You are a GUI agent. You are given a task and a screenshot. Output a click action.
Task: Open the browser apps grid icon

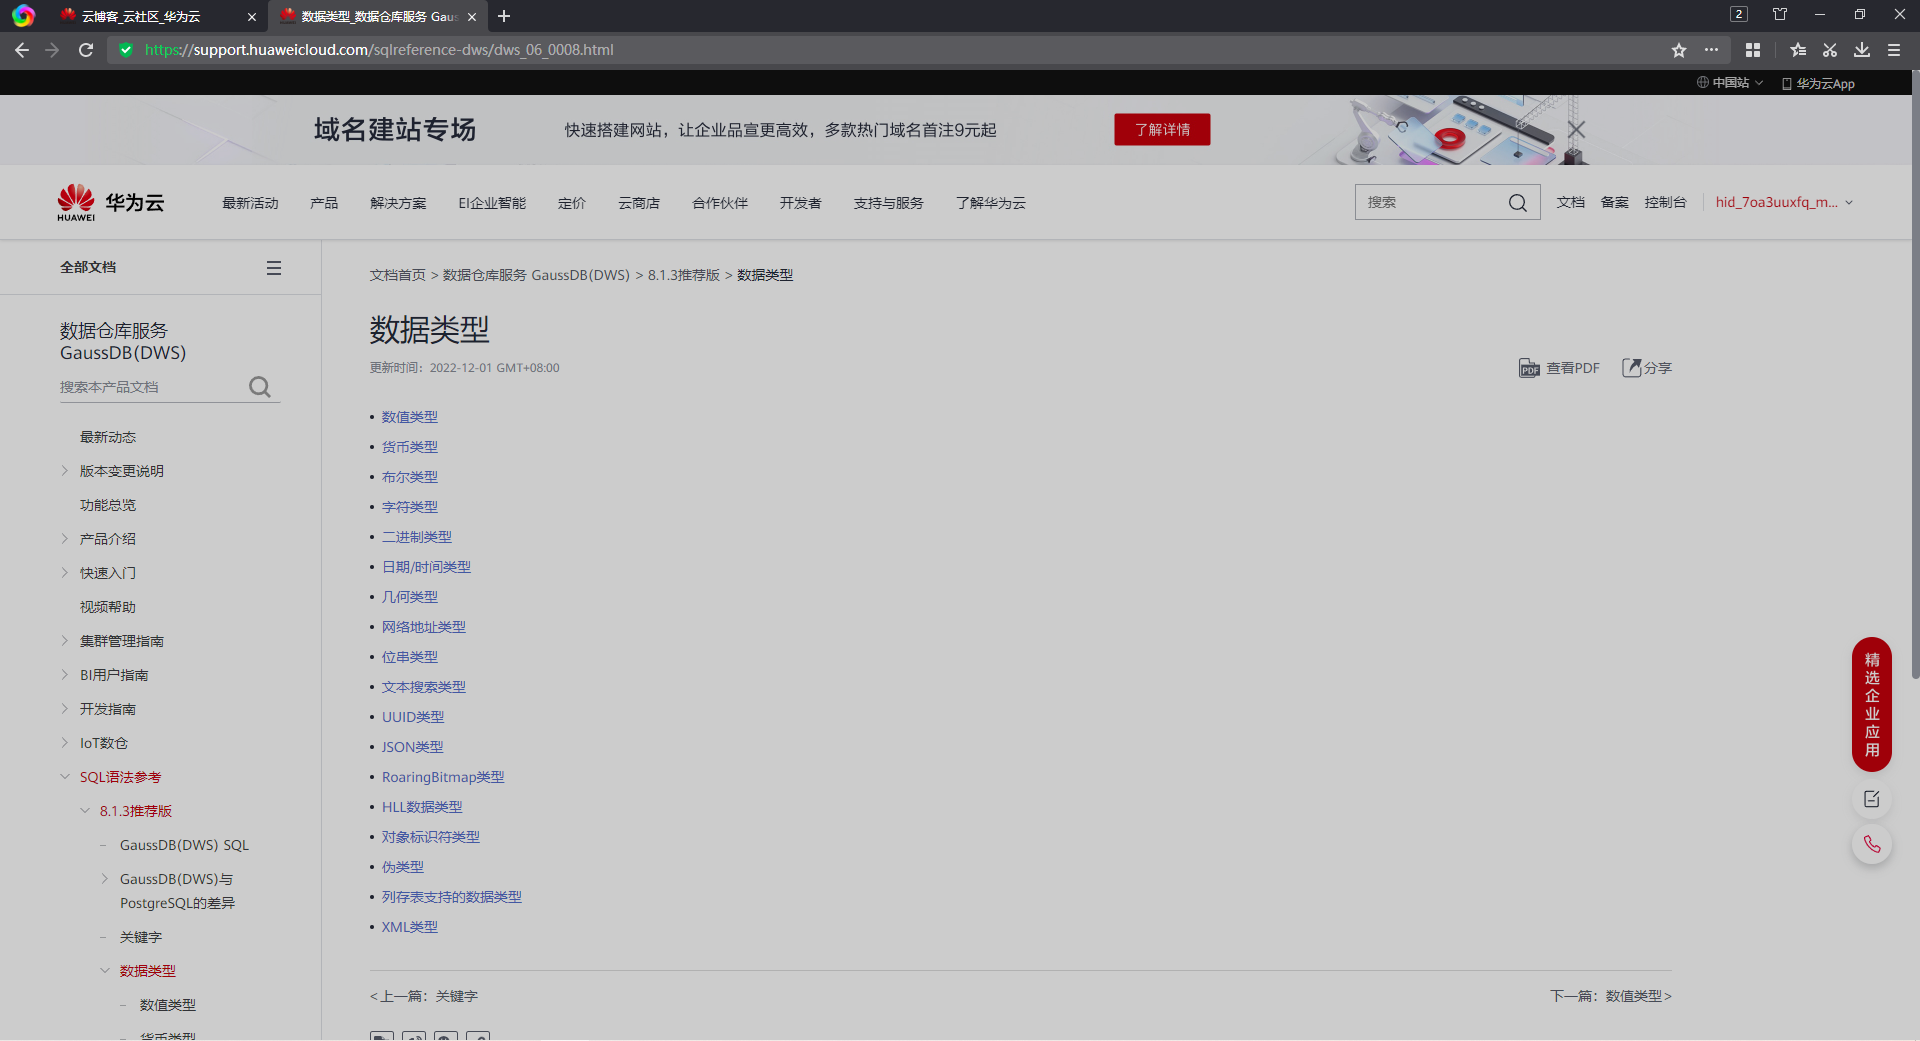(1753, 50)
